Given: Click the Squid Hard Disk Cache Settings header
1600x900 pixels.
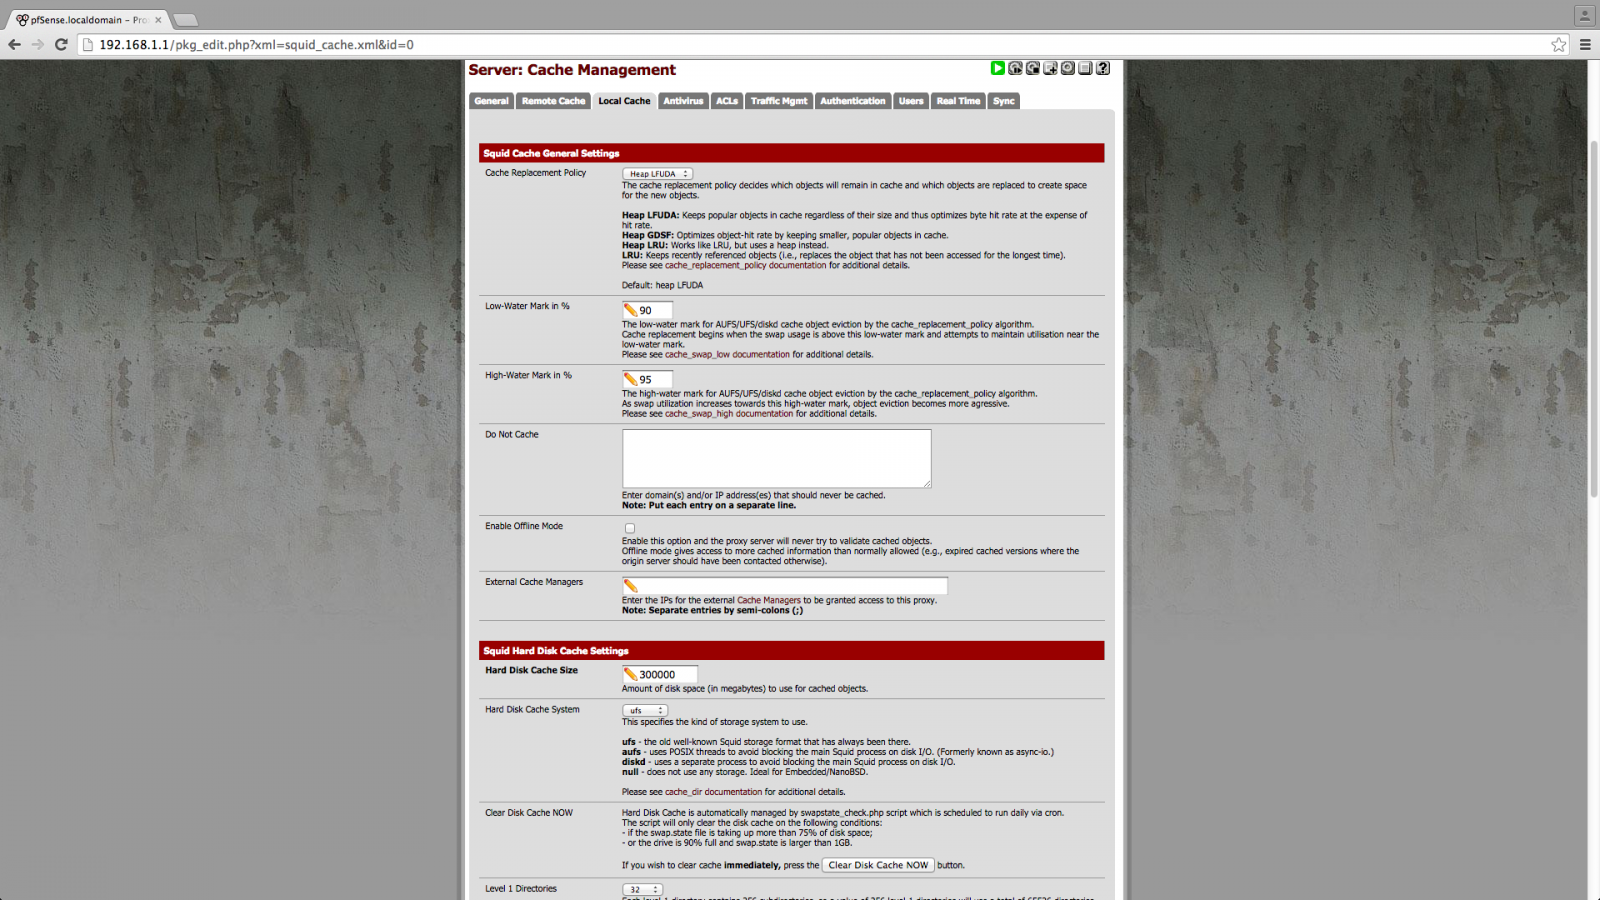Looking at the screenshot, I should point(792,650).
